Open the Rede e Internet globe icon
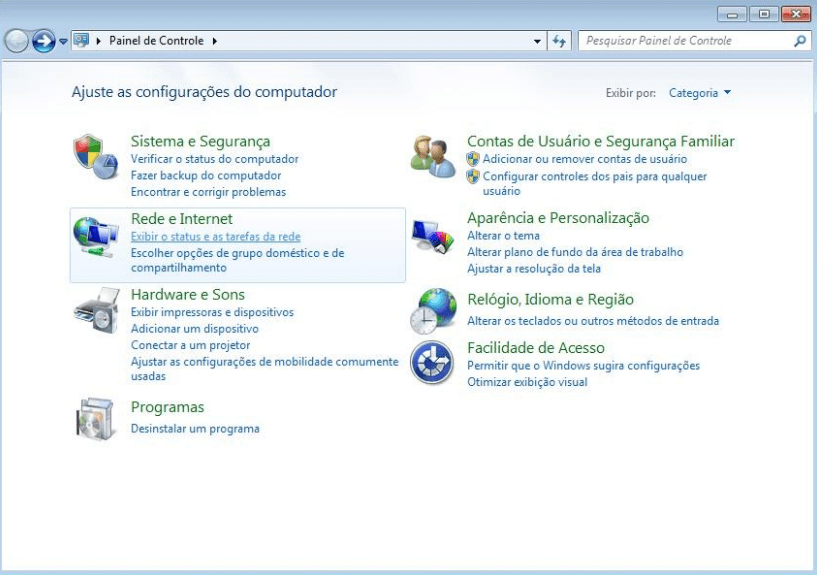Image resolution: width=817 pixels, height=575 pixels. pyautogui.click(x=95, y=237)
